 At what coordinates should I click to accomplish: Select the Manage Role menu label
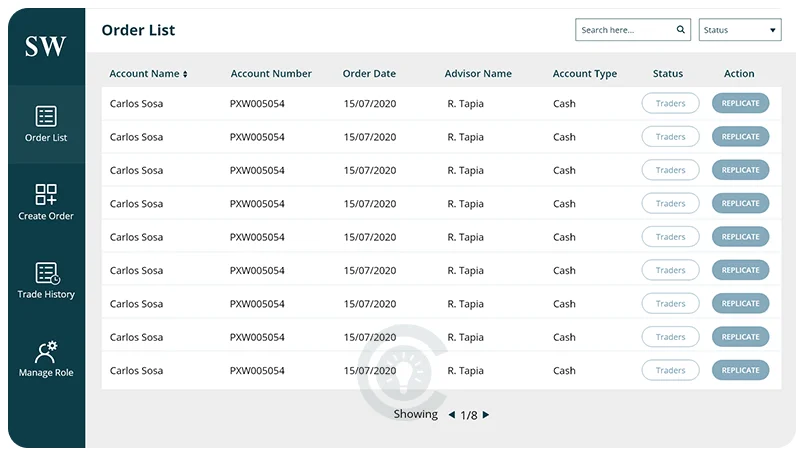click(x=46, y=373)
